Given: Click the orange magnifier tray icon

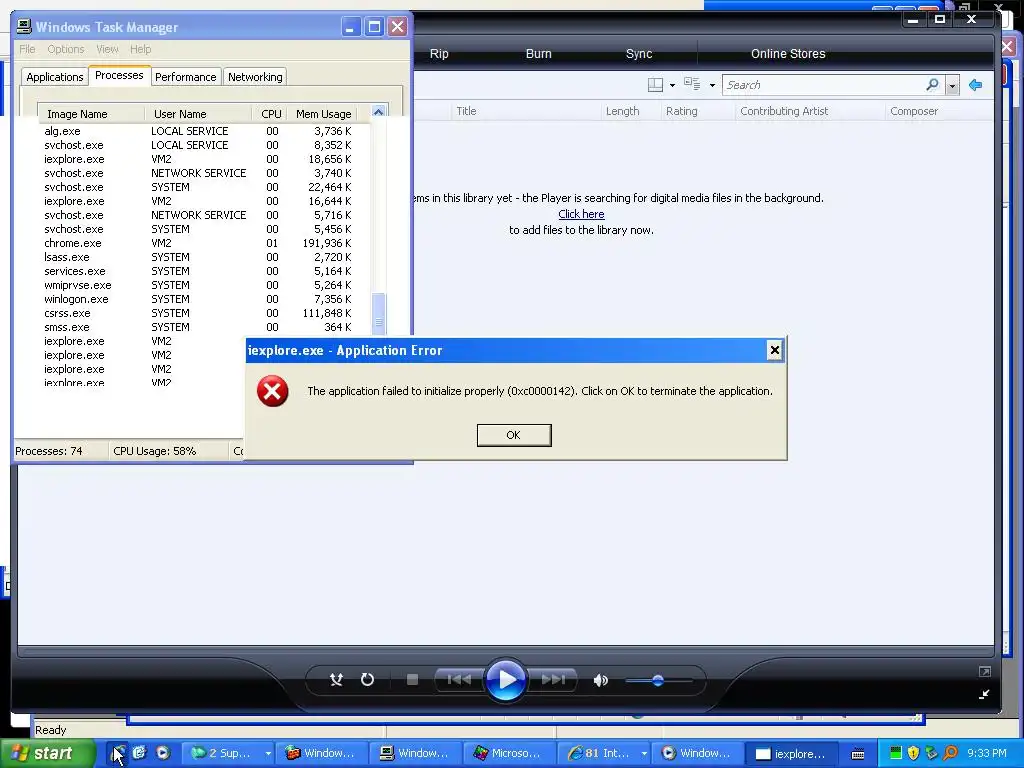Looking at the screenshot, I should (951, 754).
